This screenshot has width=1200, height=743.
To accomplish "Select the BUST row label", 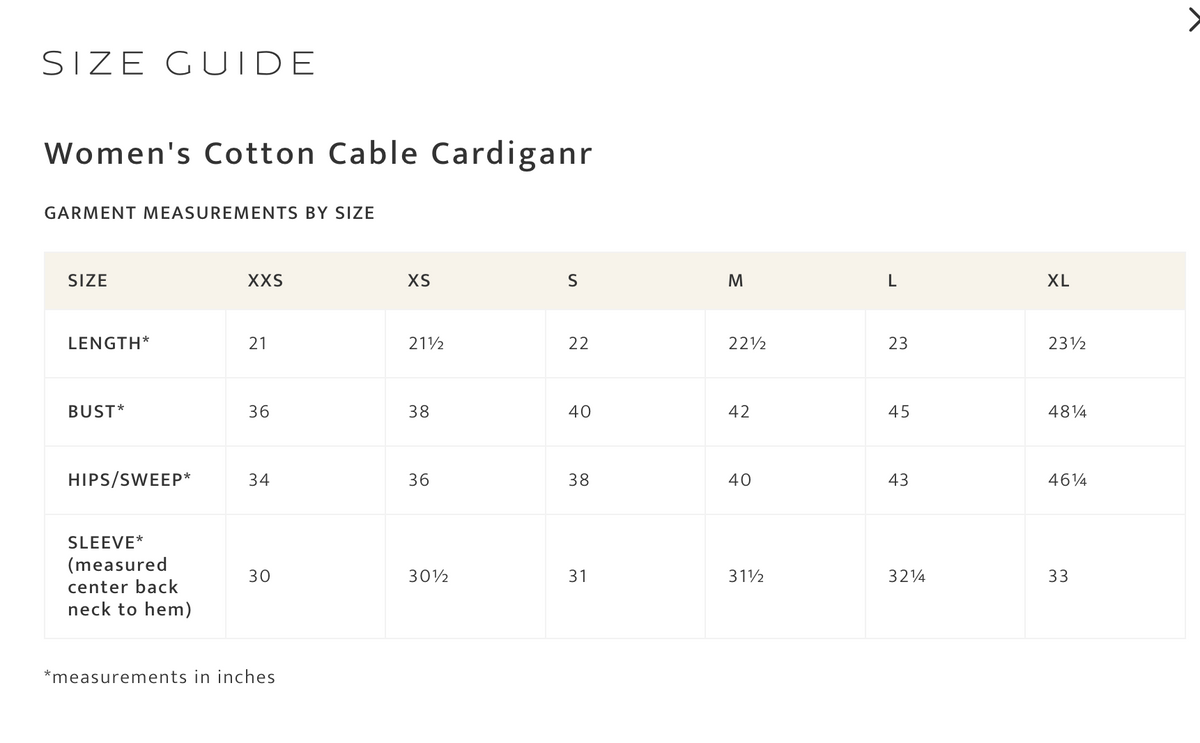I will coord(95,411).
